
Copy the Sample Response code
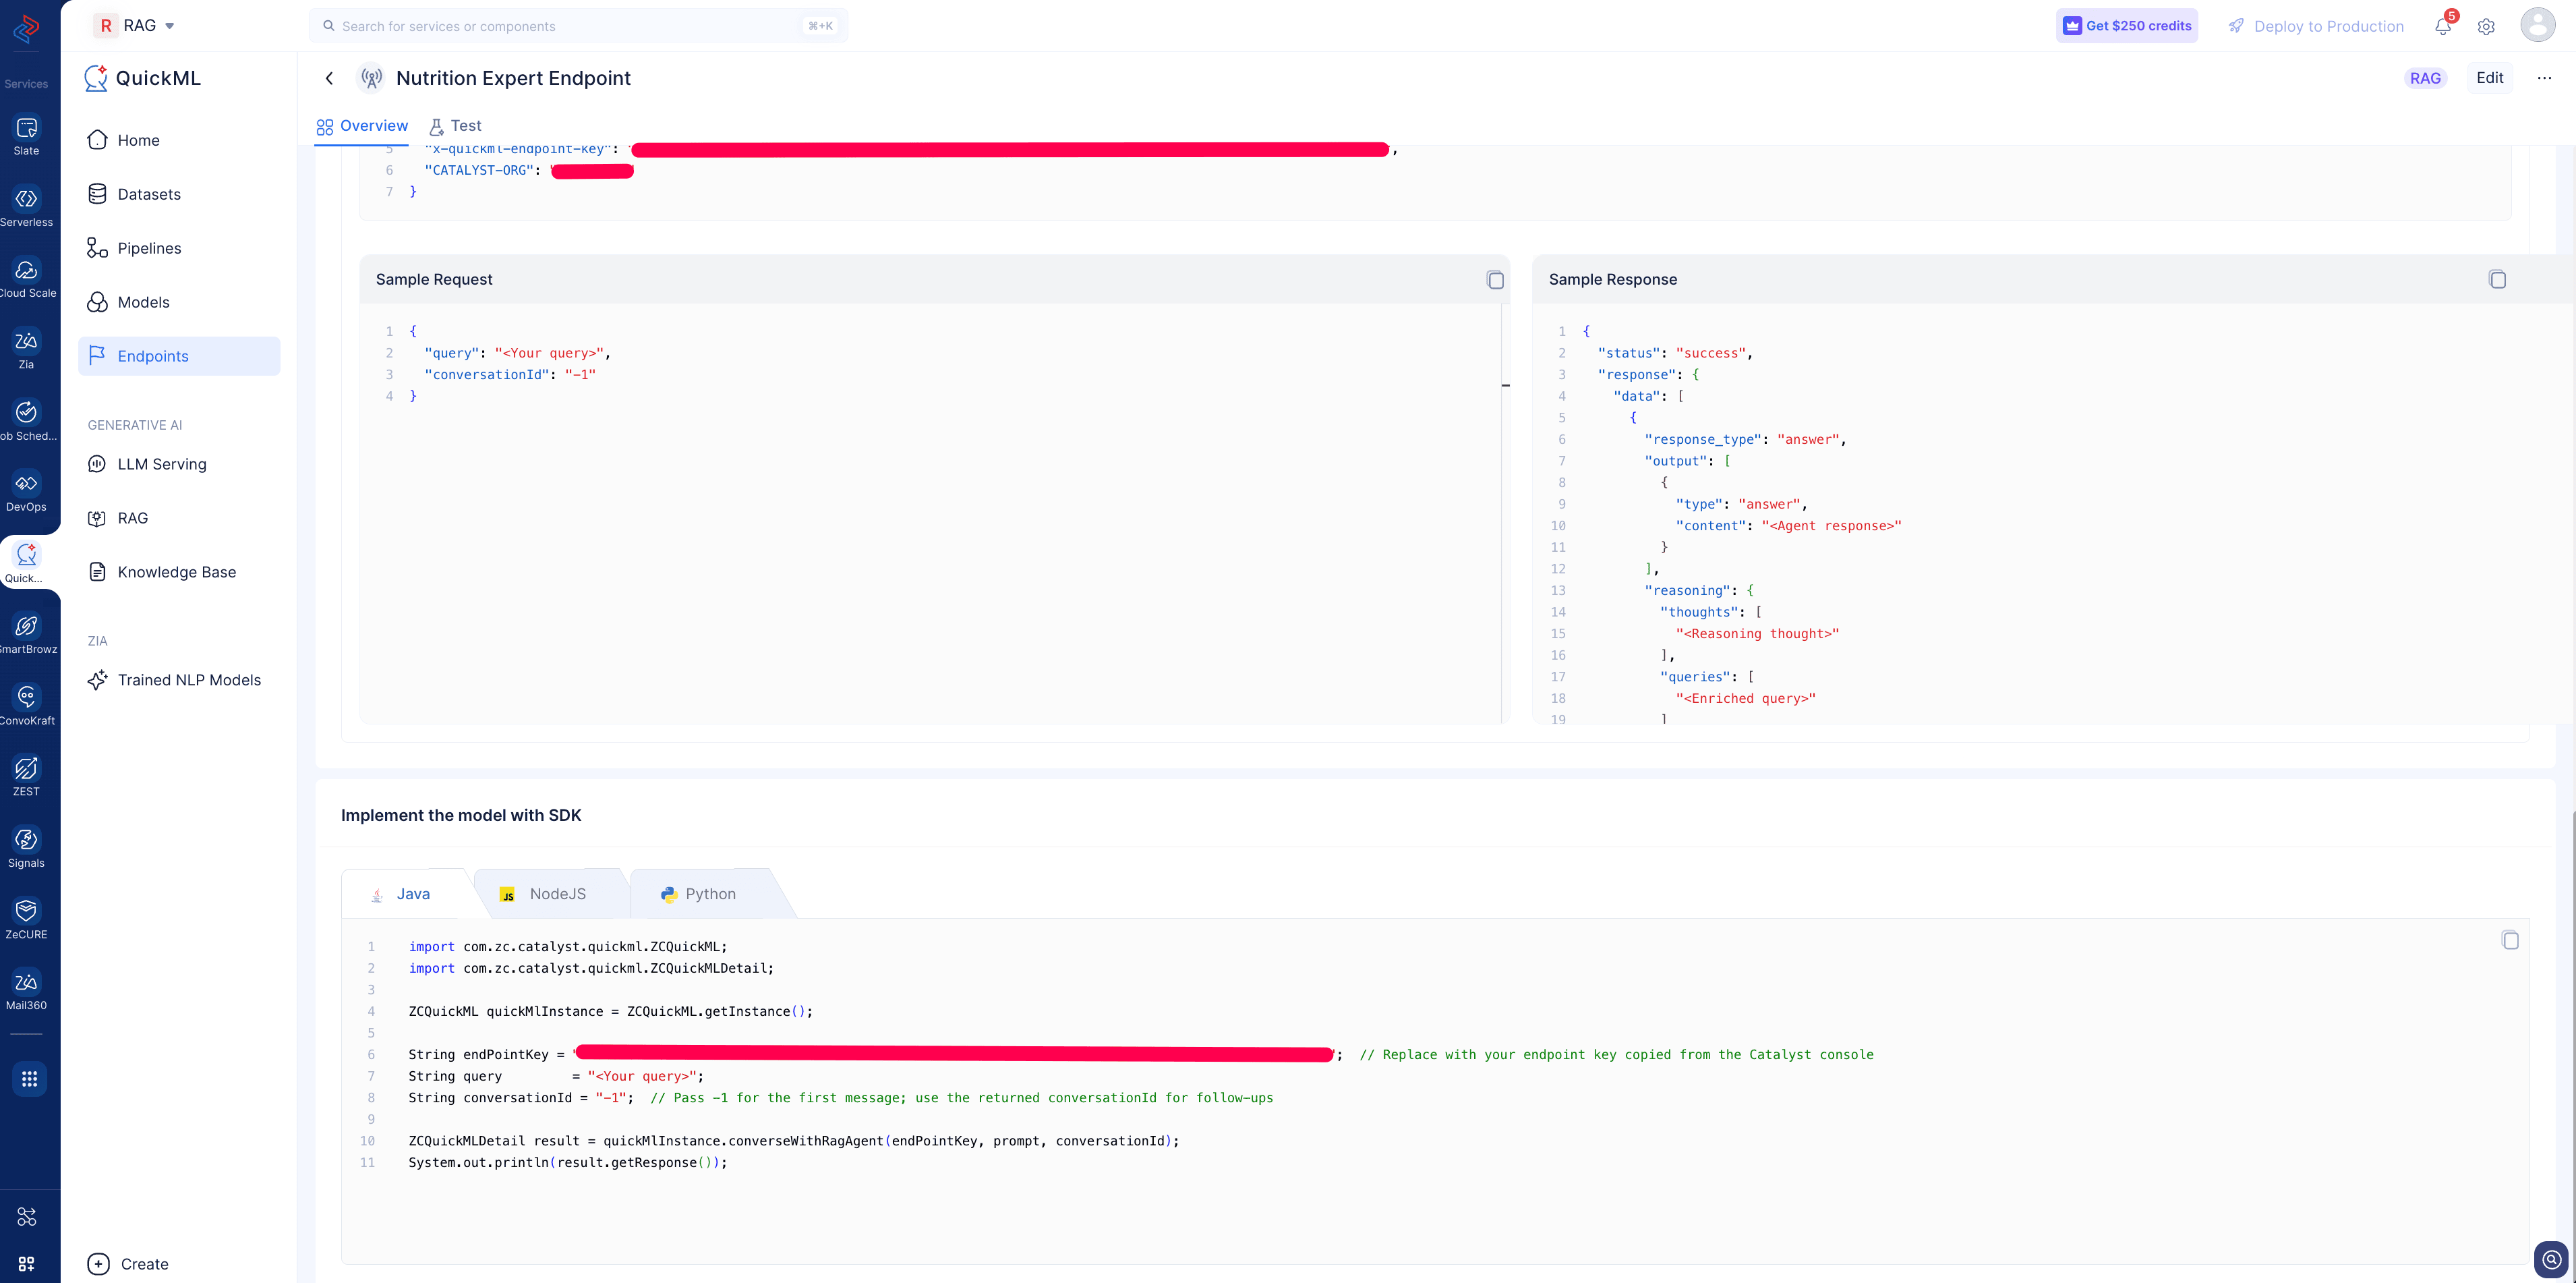click(2497, 279)
